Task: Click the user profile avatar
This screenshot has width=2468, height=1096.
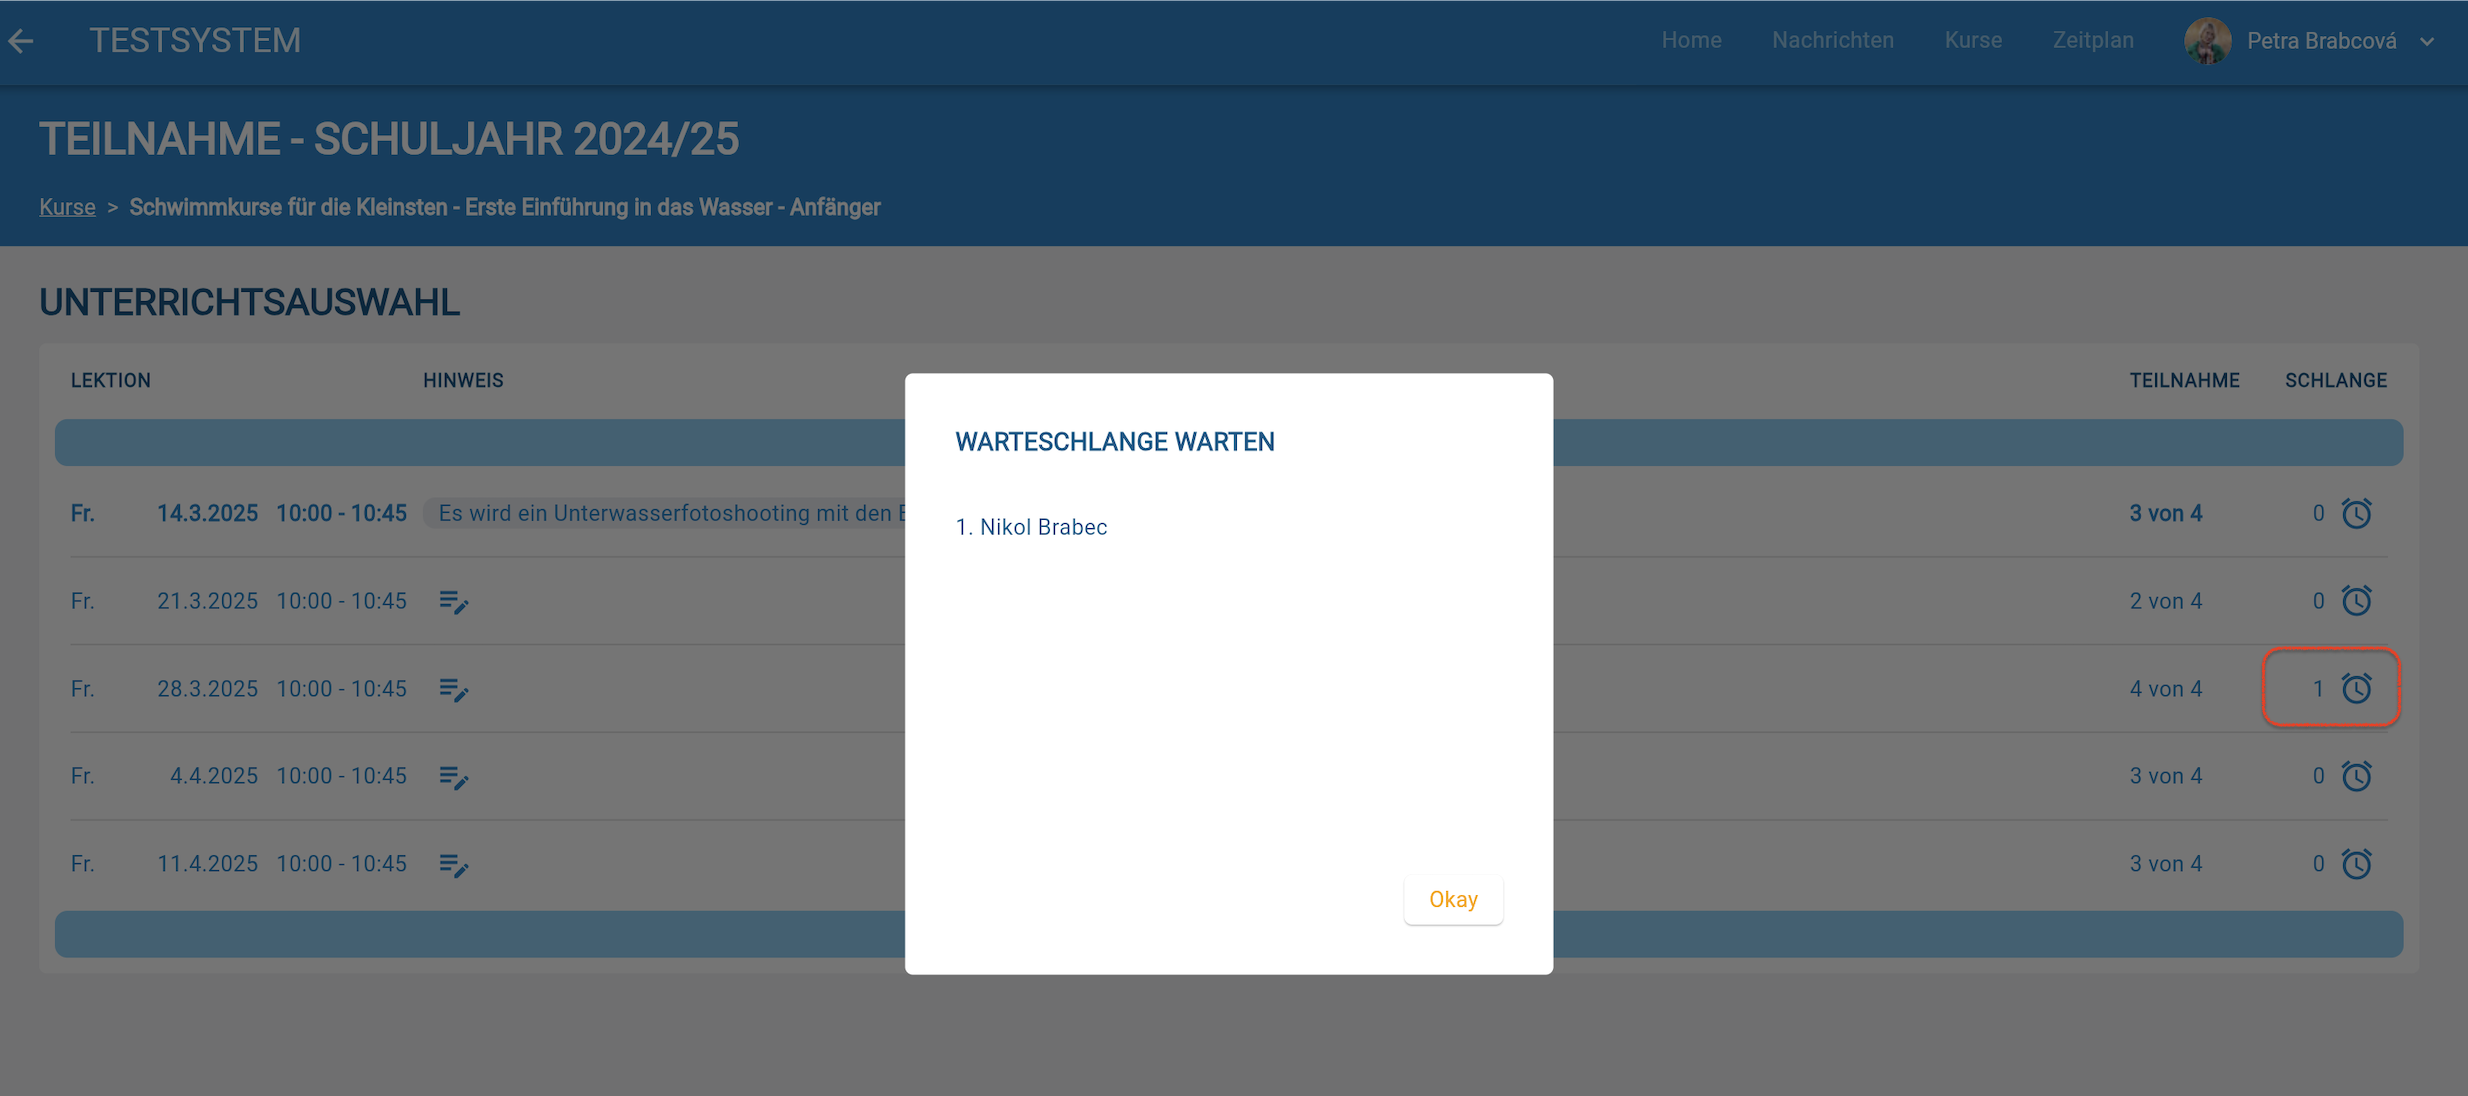Action: (x=2207, y=41)
